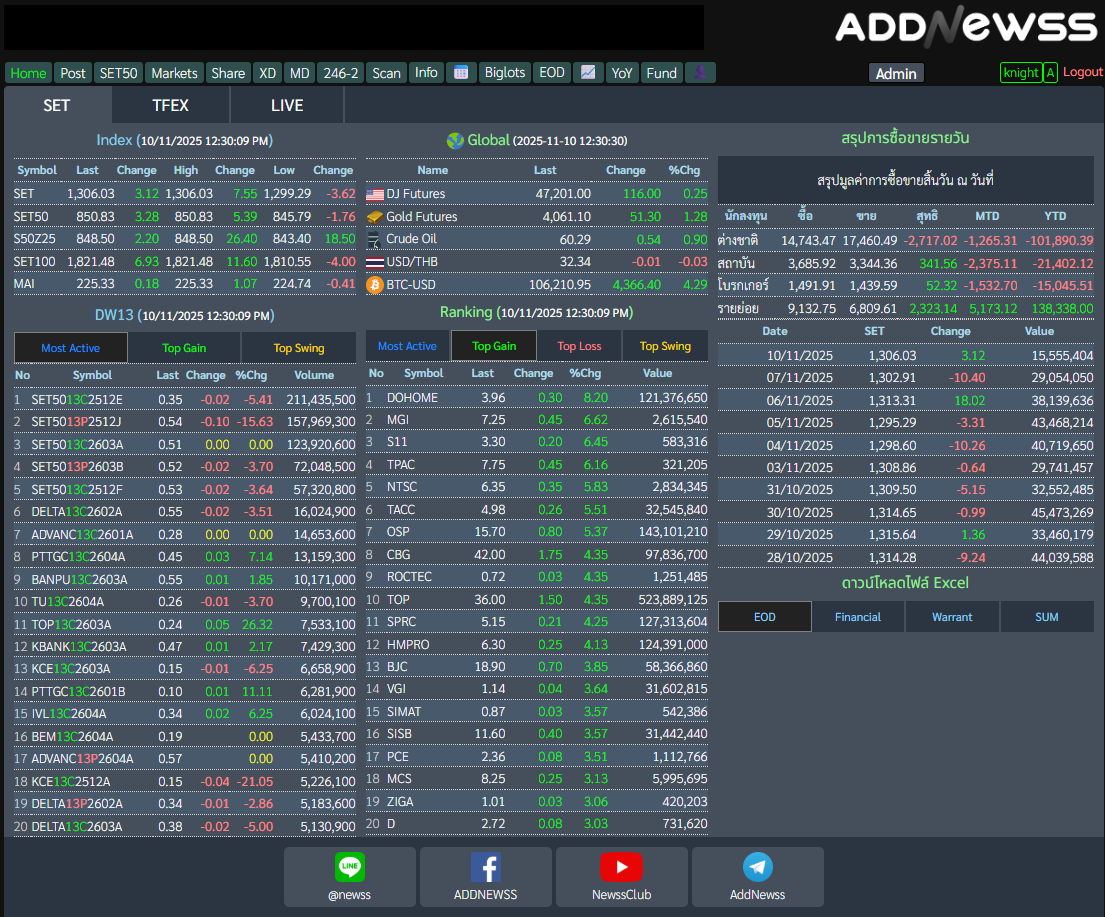Click the Gold Futures icon in Global table

point(375,217)
